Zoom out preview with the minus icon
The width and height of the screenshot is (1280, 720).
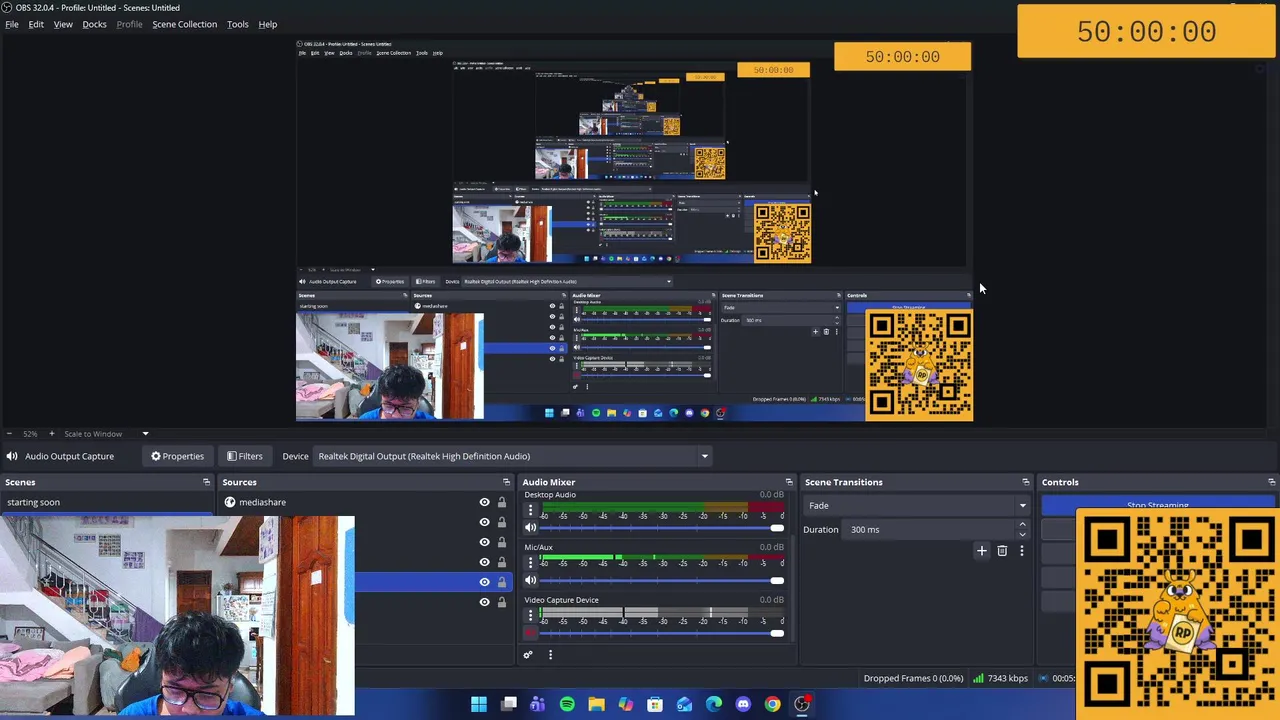coord(9,434)
